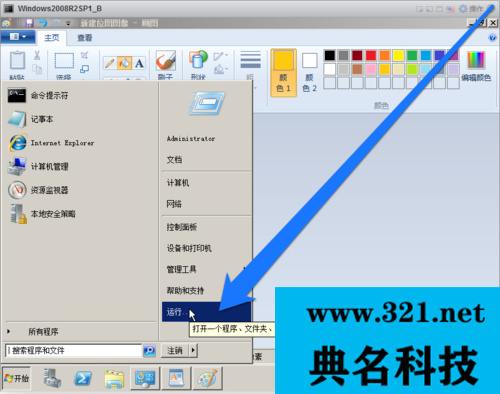Open the Paint application menu dropdown
The height and width of the screenshot is (394, 500).
pos(18,37)
